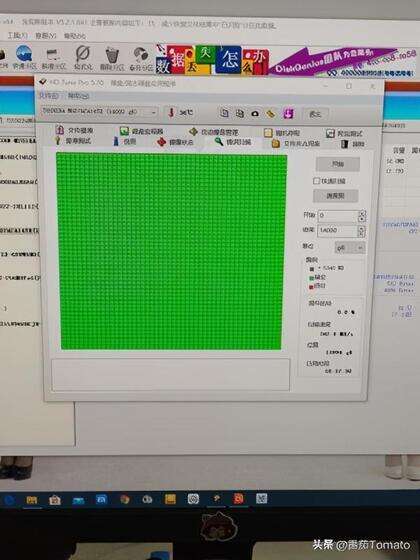Switch to the Health status tab
Viewport: 420px width, 560px height.
tap(176, 142)
